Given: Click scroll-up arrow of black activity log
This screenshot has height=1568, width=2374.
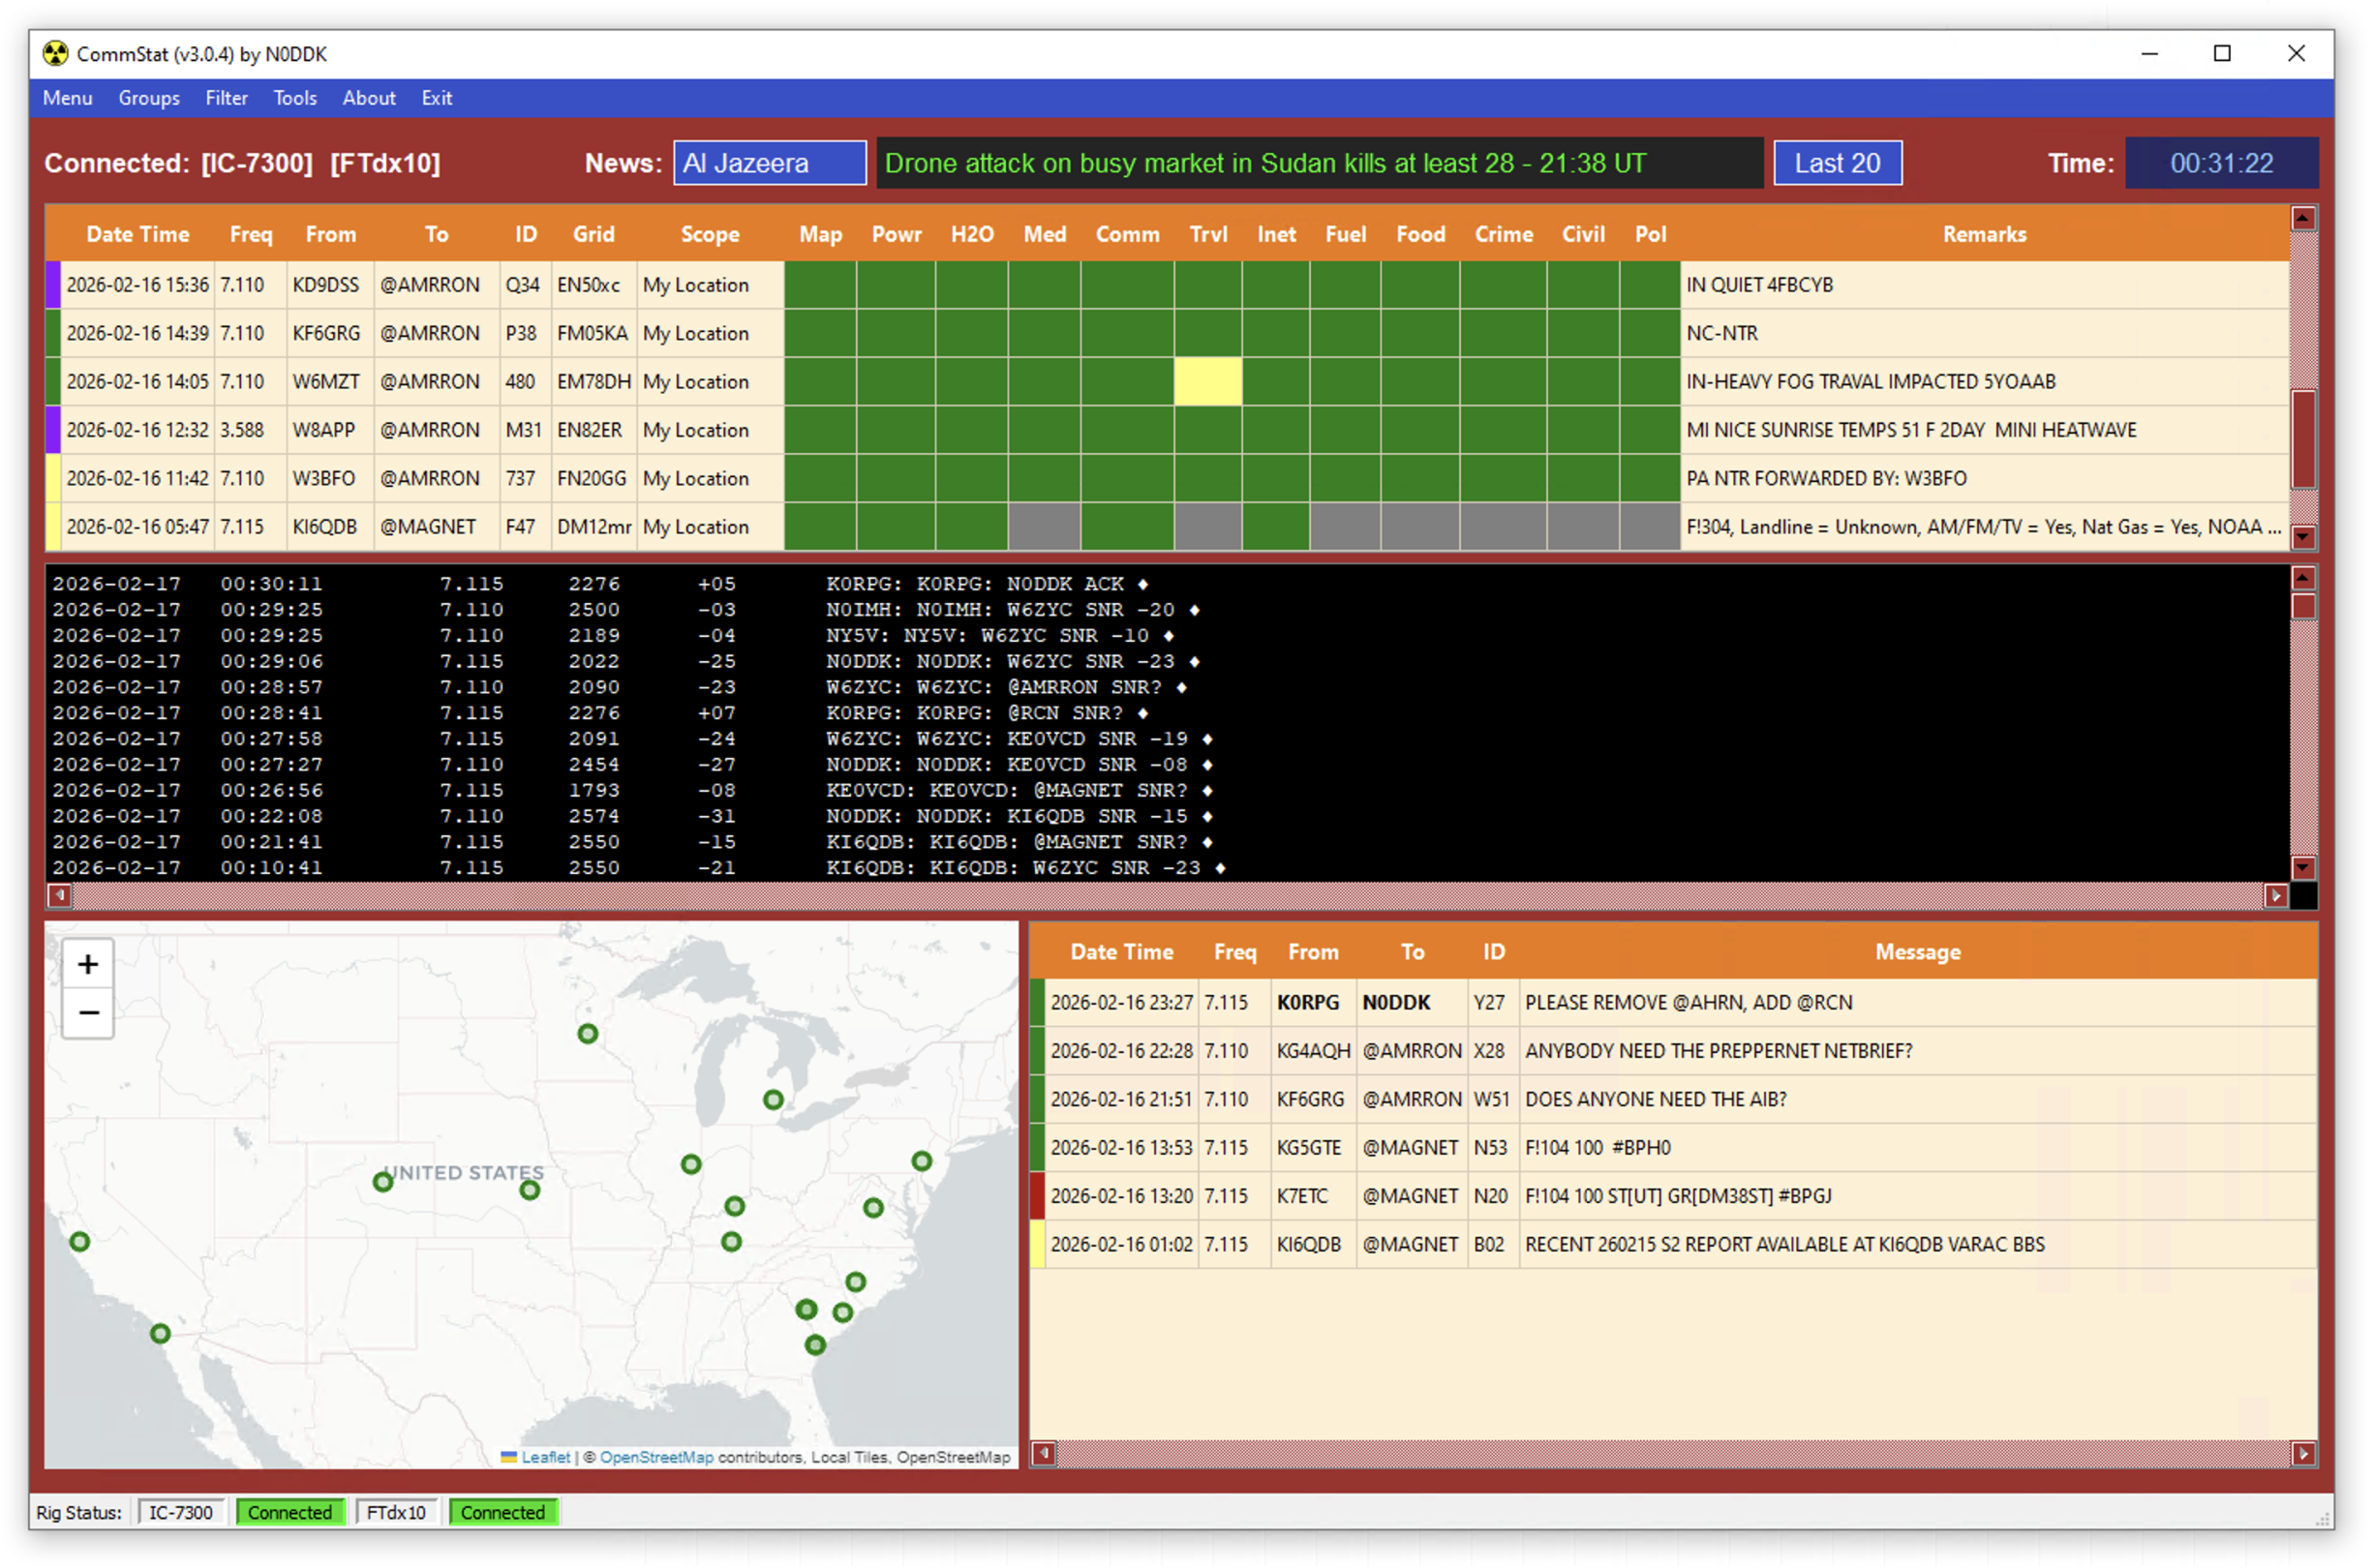Looking at the screenshot, I should tap(2303, 578).
